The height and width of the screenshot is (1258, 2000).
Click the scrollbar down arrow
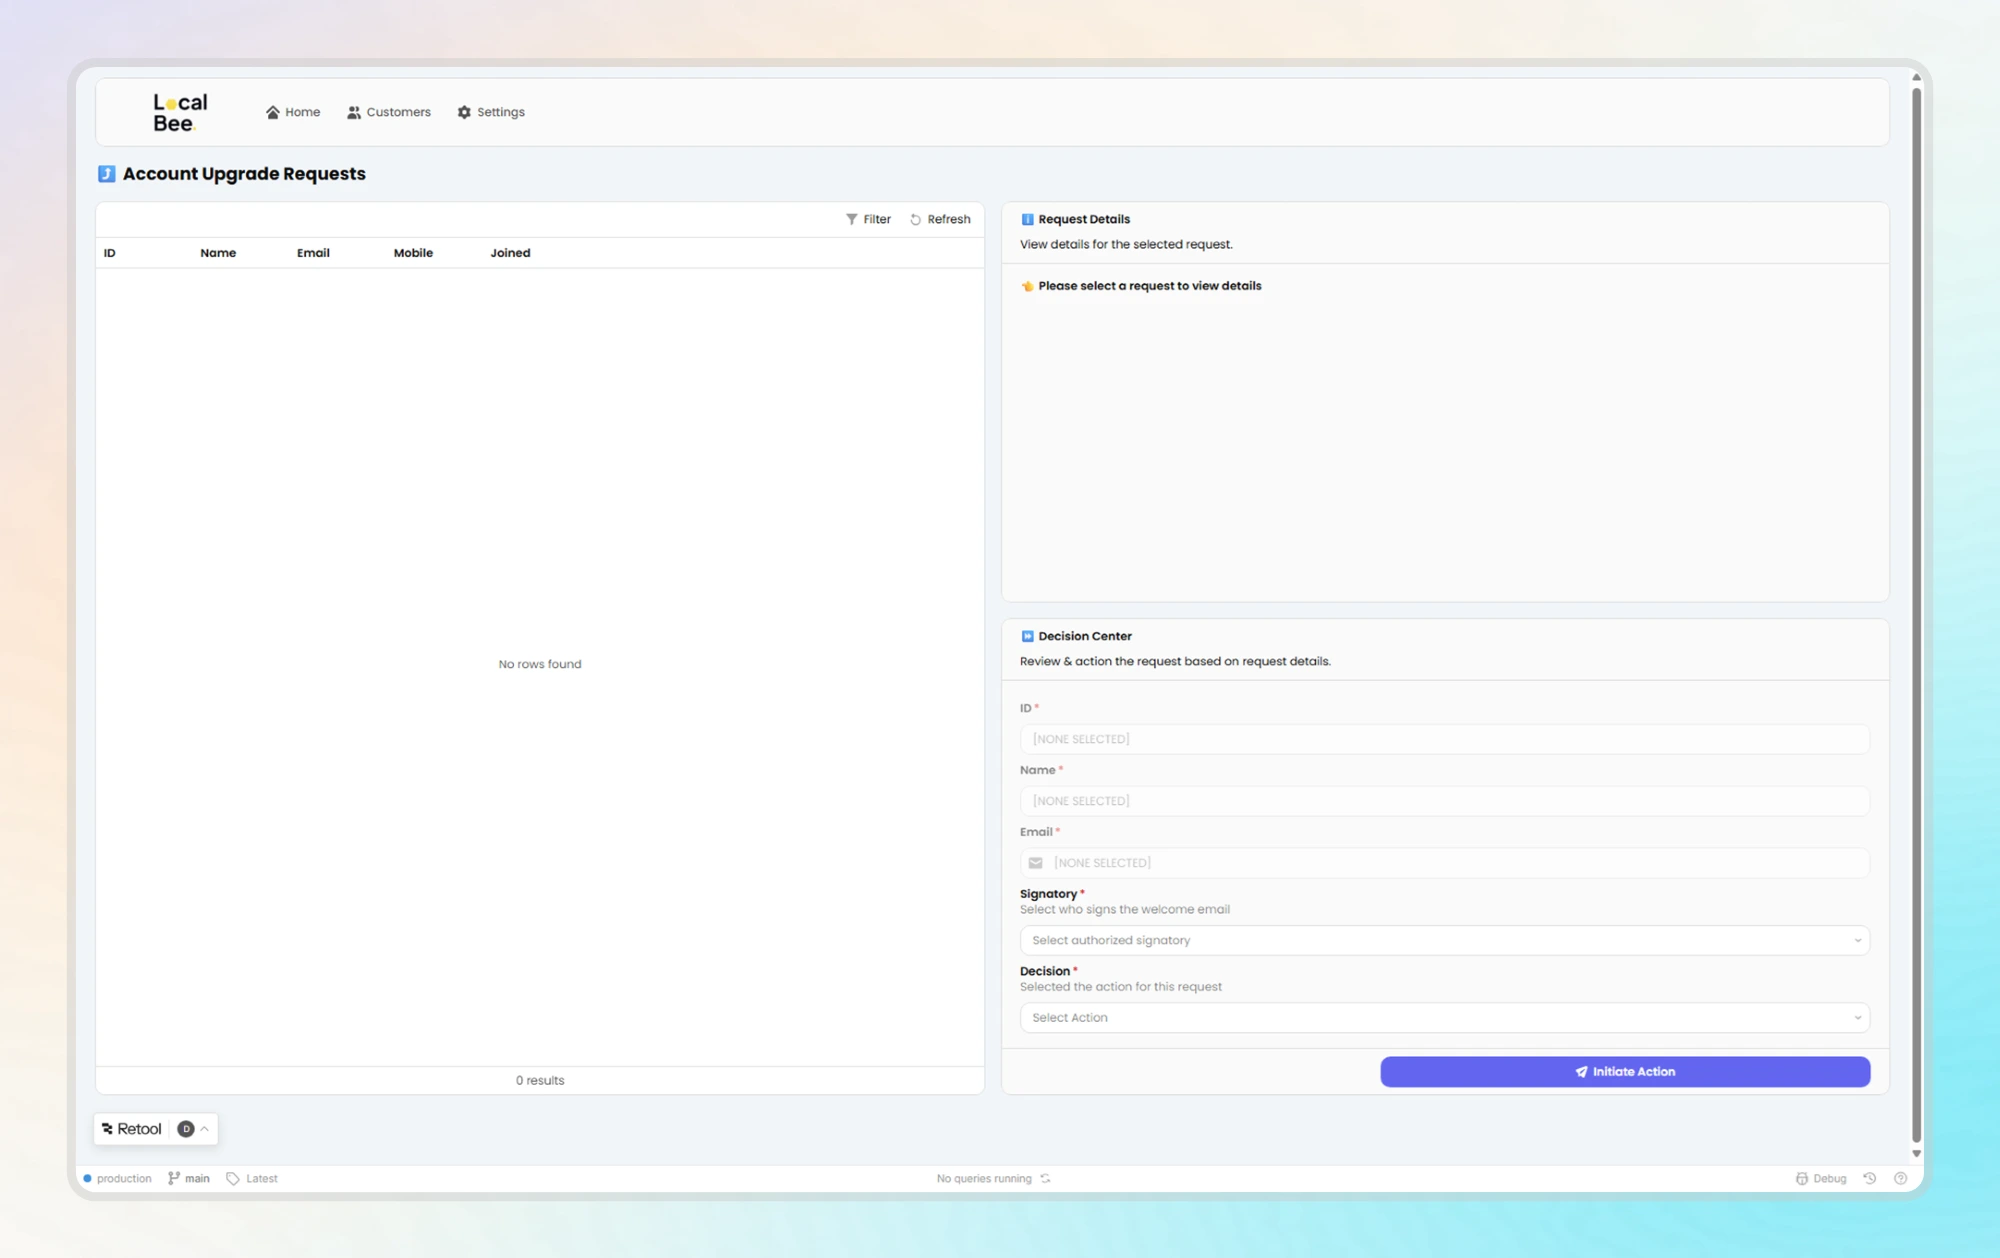(x=1916, y=1153)
